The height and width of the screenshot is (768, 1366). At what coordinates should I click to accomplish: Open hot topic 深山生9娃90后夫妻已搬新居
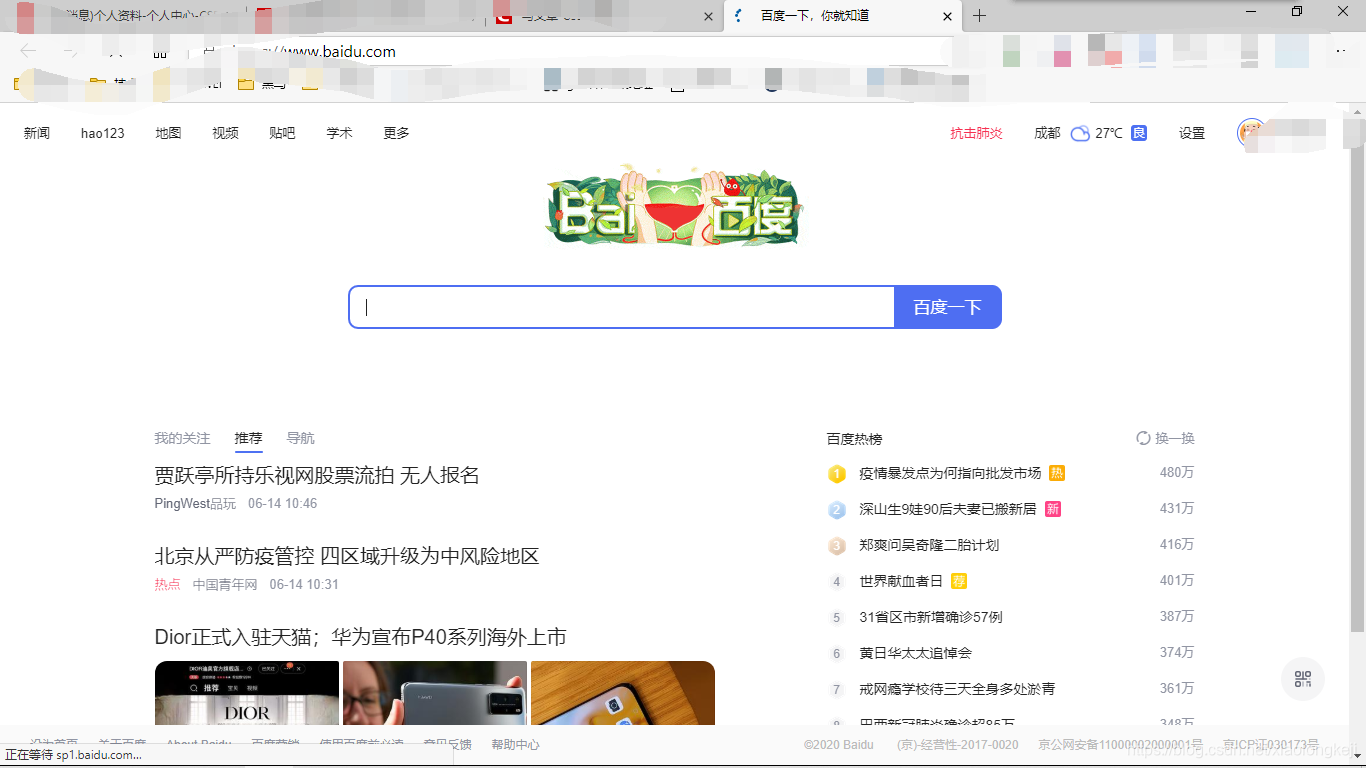click(x=948, y=509)
